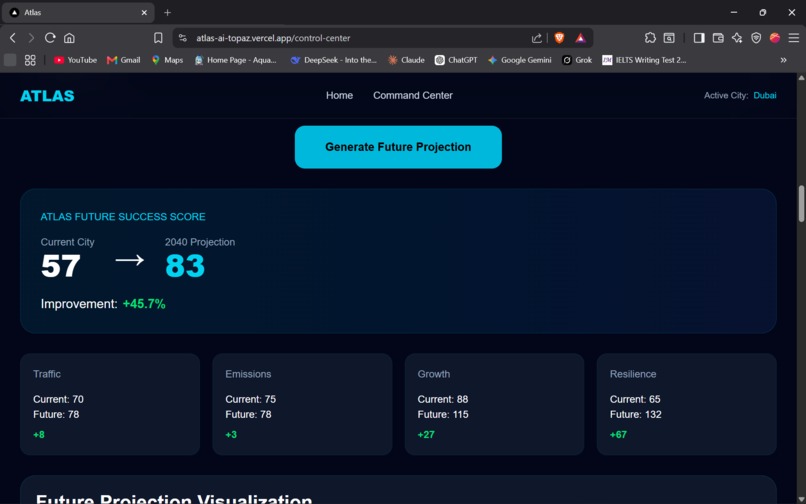
Task: Click the Resilience +67 change value
Action: (x=618, y=435)
